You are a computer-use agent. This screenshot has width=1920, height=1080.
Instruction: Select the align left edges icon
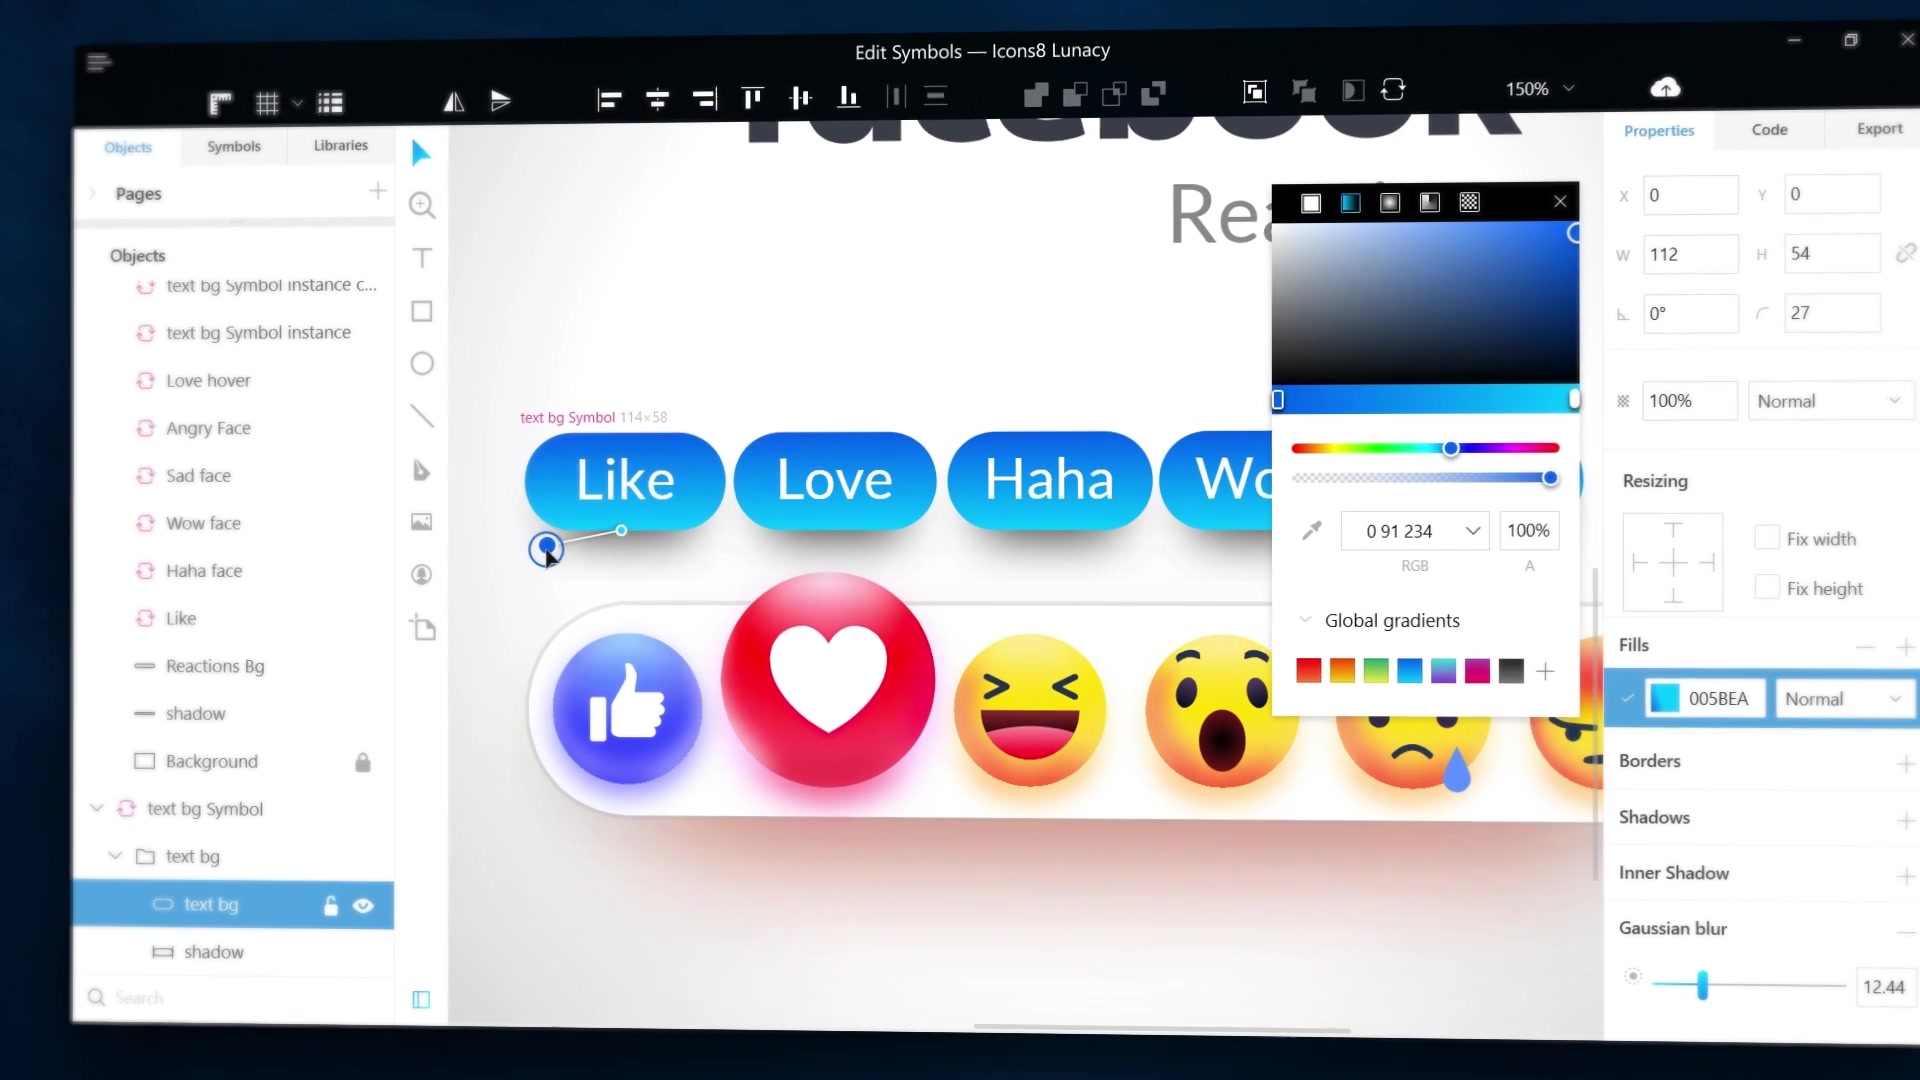[x=609, y=96]
